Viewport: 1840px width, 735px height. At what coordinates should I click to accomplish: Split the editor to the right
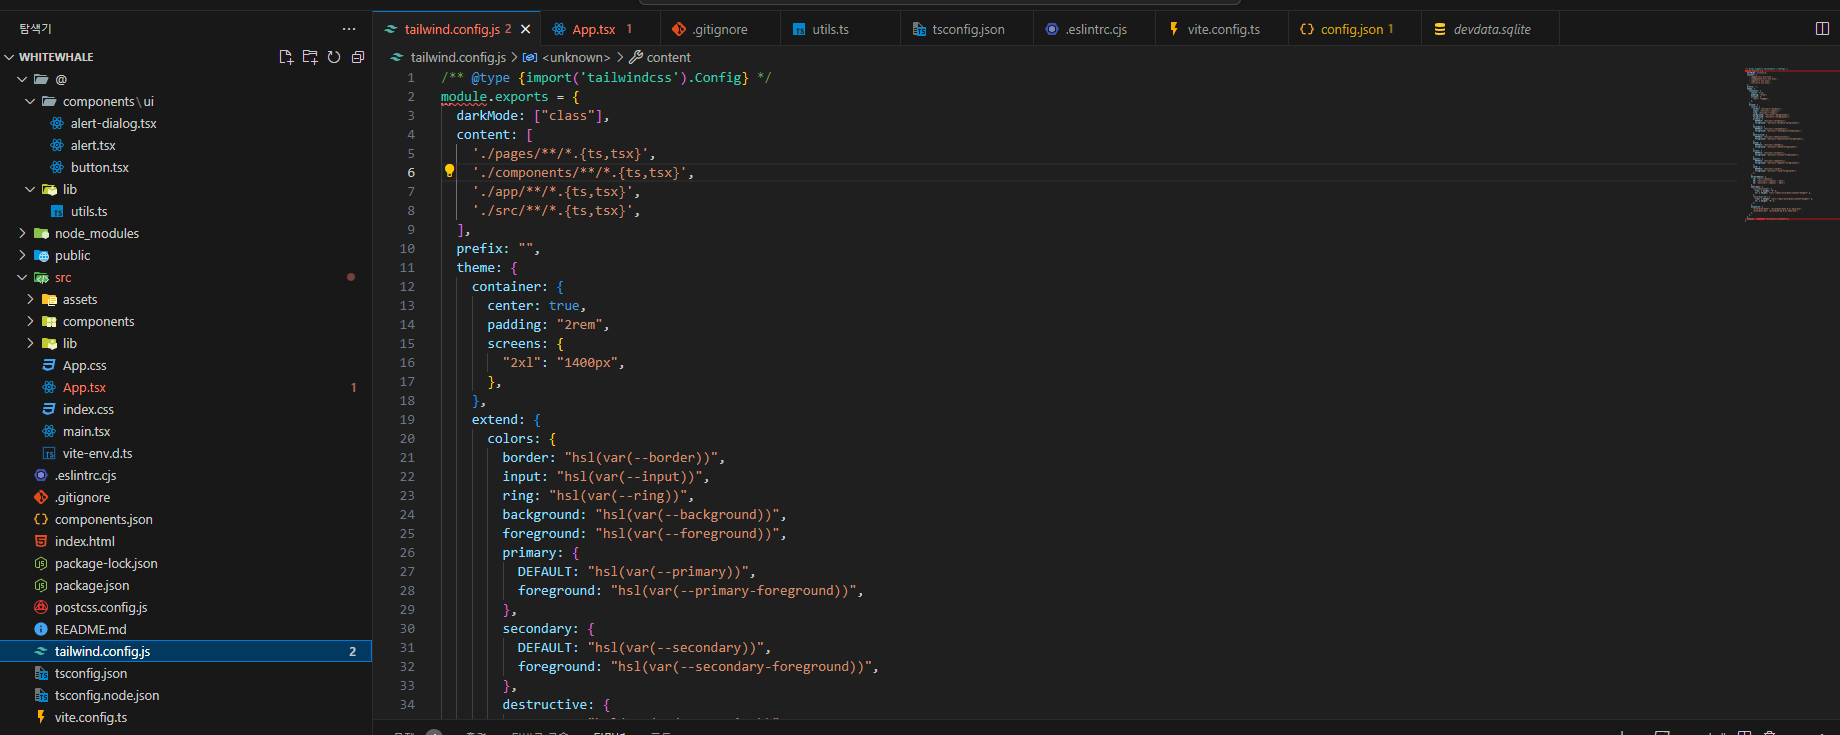(1822, 29)
